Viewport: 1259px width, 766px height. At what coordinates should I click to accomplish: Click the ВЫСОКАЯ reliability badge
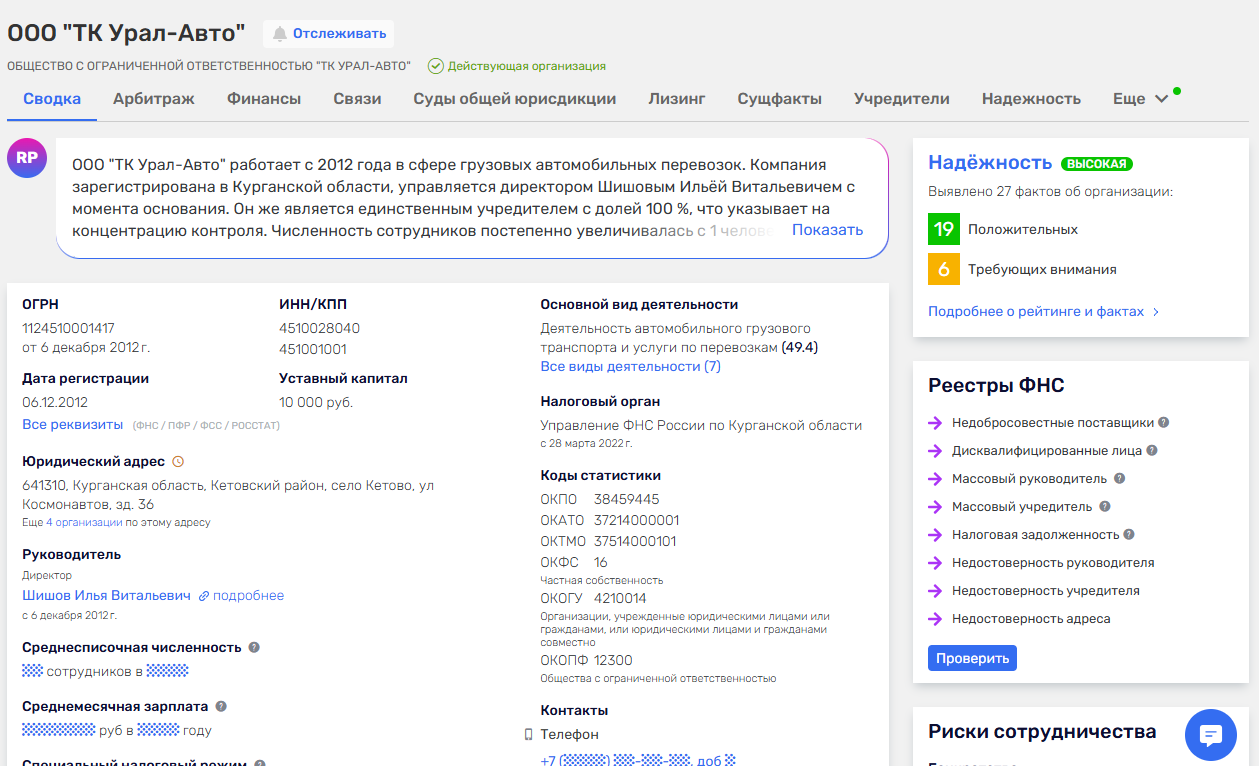1097,164
